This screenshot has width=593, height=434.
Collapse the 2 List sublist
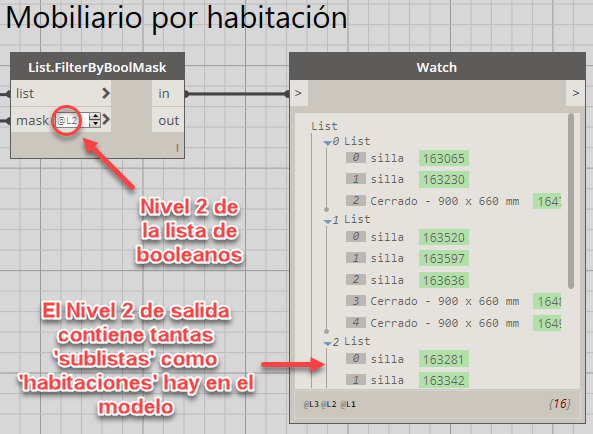click(328, 343)
